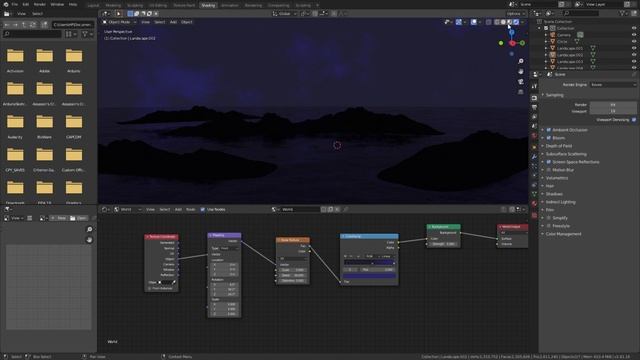This screenshot has width=640, height=360.
Task: Switch to the Animation workspace tab
Action: pos(230,5)
